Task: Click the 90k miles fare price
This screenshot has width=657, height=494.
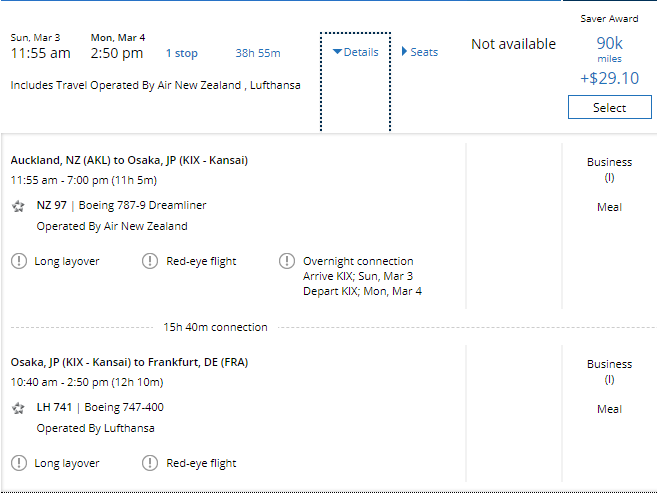Action: click(x=609, y=43)
